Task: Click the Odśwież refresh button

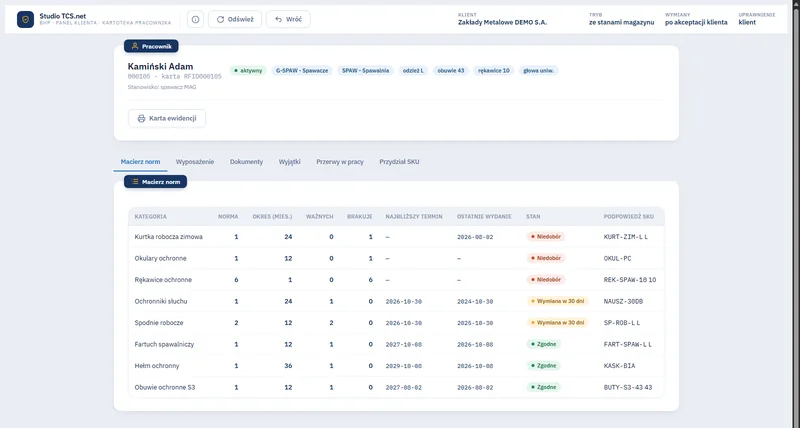Action: [x=235, y=19]
